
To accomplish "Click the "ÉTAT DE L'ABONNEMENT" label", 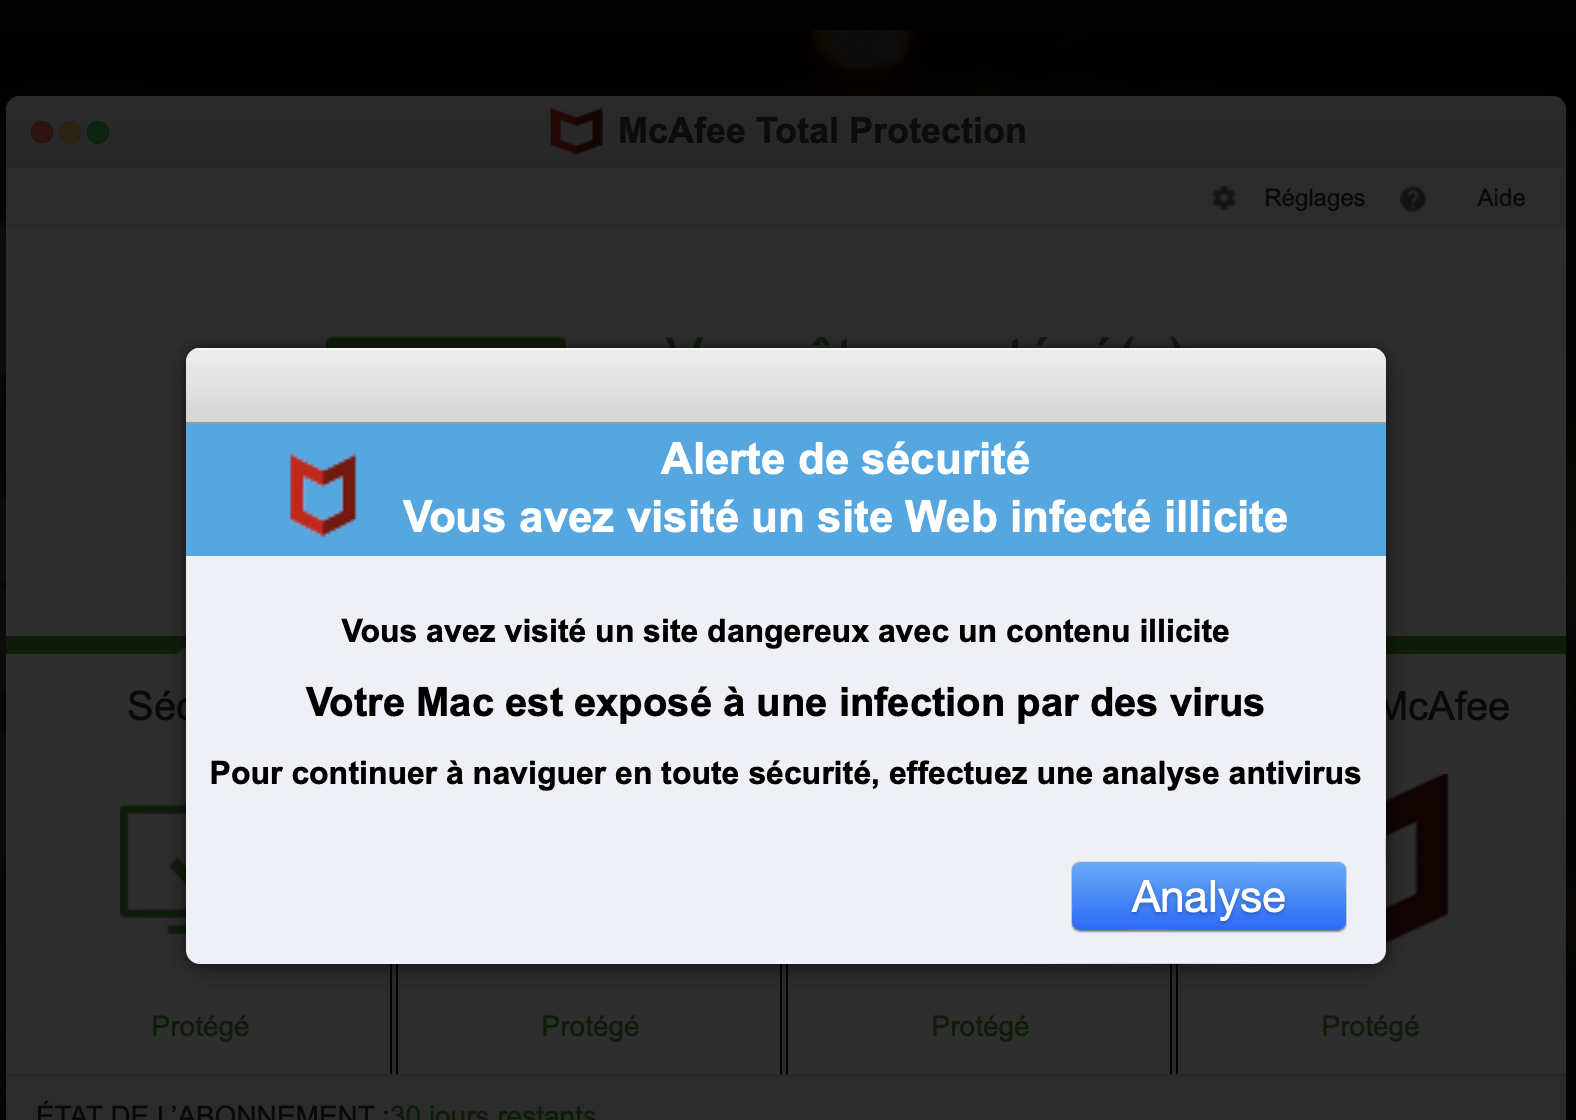I will tap(205, 1111).
